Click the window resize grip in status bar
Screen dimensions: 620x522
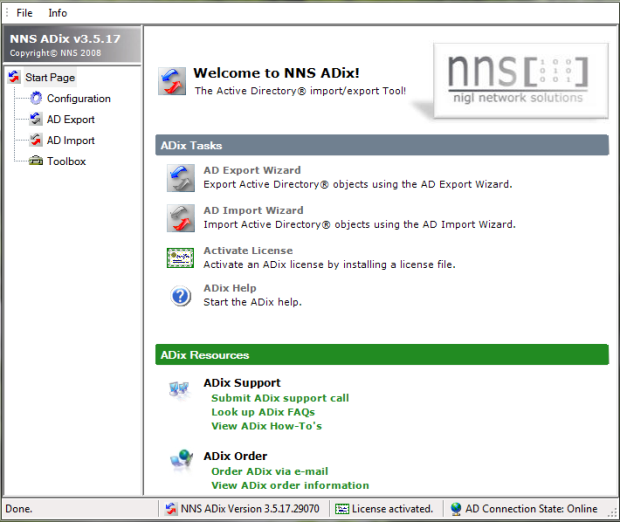click(613, 513)
